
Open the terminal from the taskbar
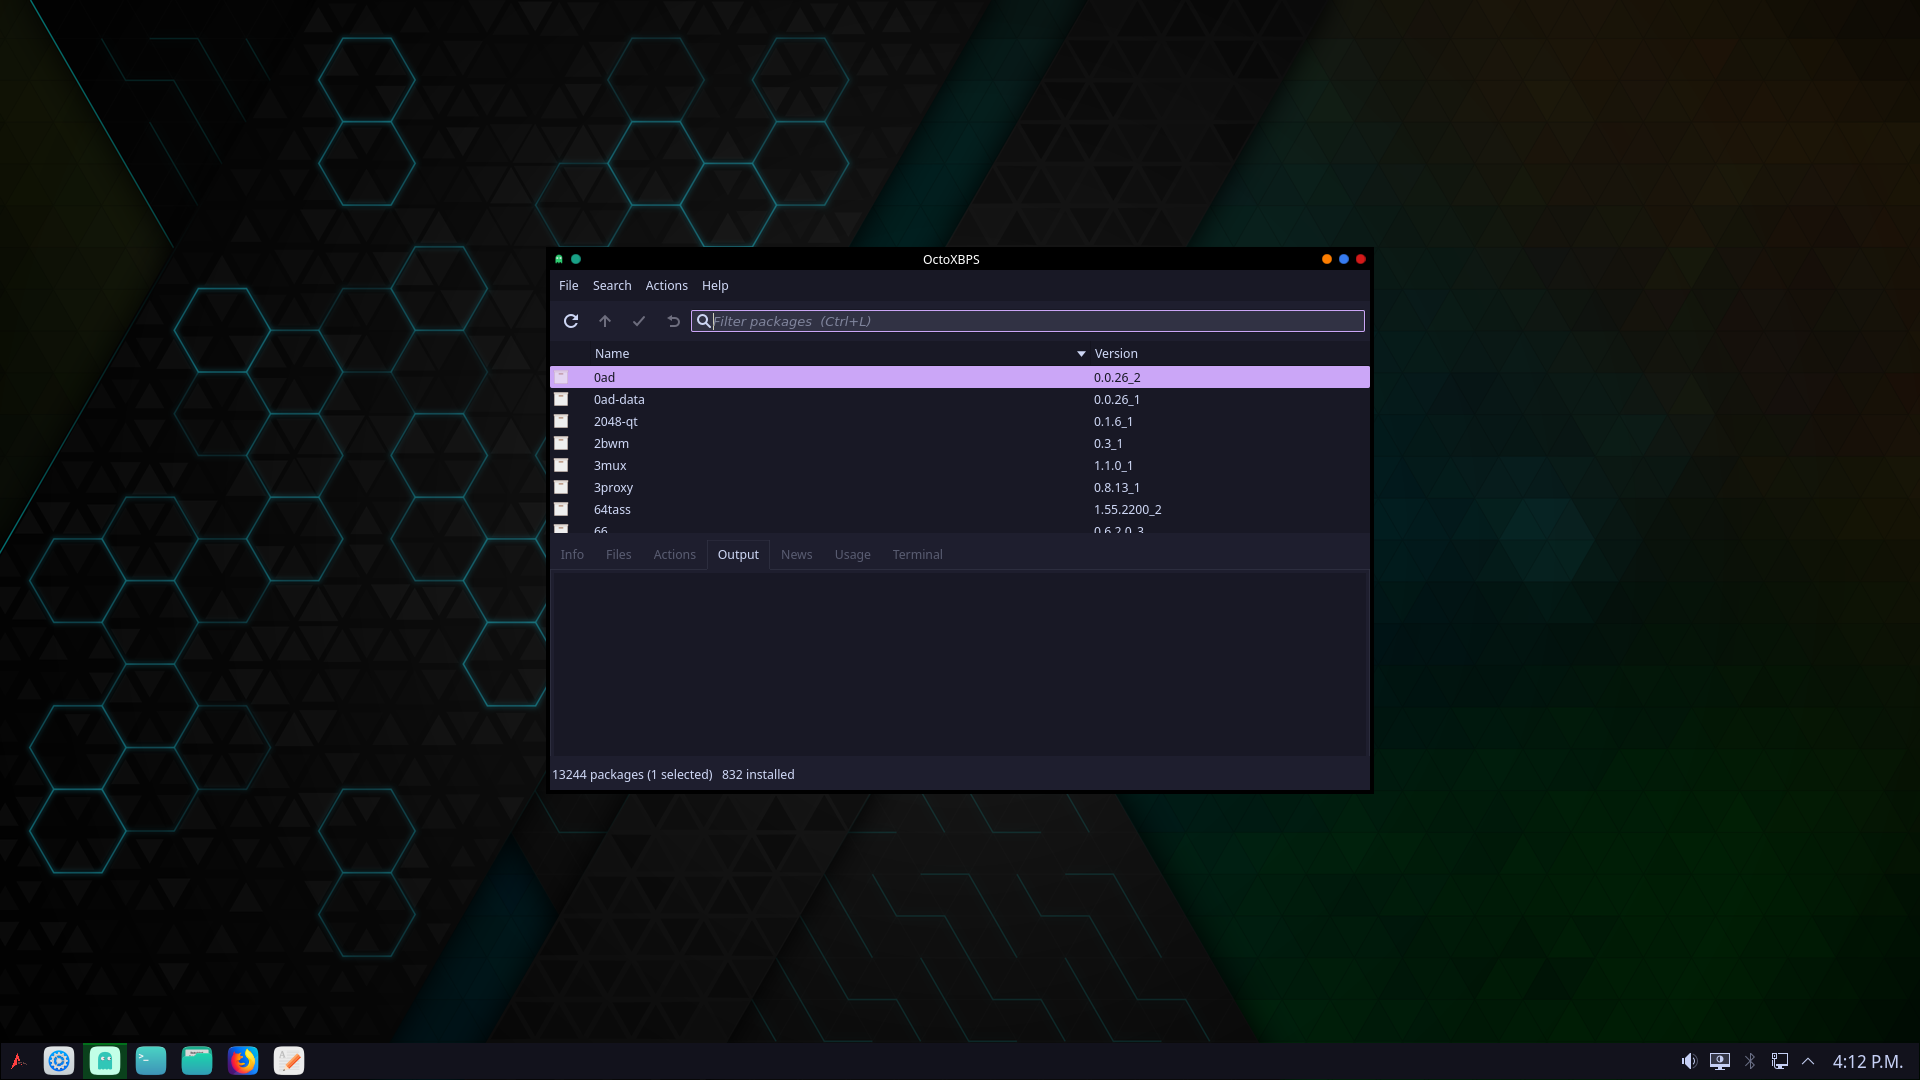pos(151,1061)
